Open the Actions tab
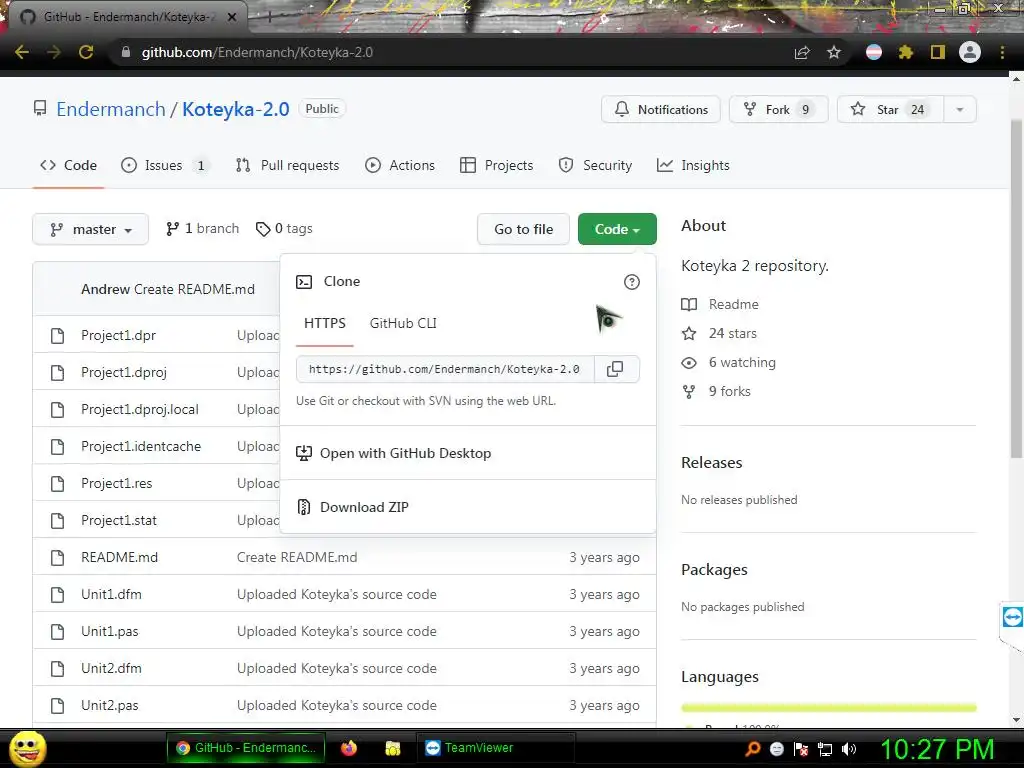Screen dimensions: 1024x768 coord(400,165)
